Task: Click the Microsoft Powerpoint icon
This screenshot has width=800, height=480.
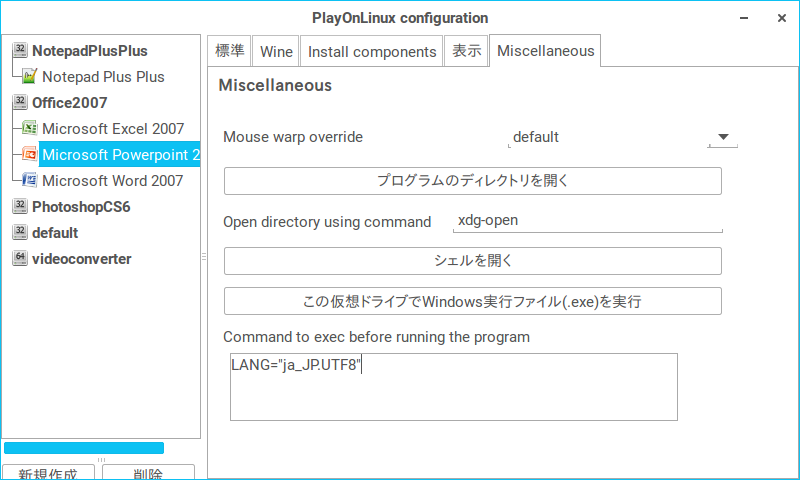Action: coord(30,154)
